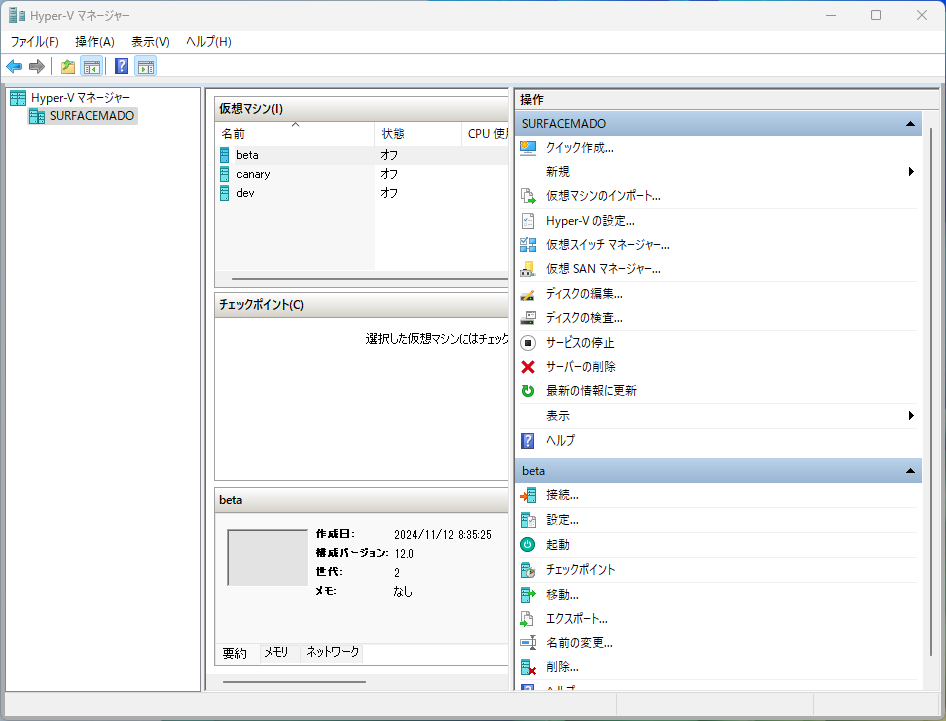Click the actions pane vertical scrollbar
This screenshot has width=946, height=721.
(931, 392)
